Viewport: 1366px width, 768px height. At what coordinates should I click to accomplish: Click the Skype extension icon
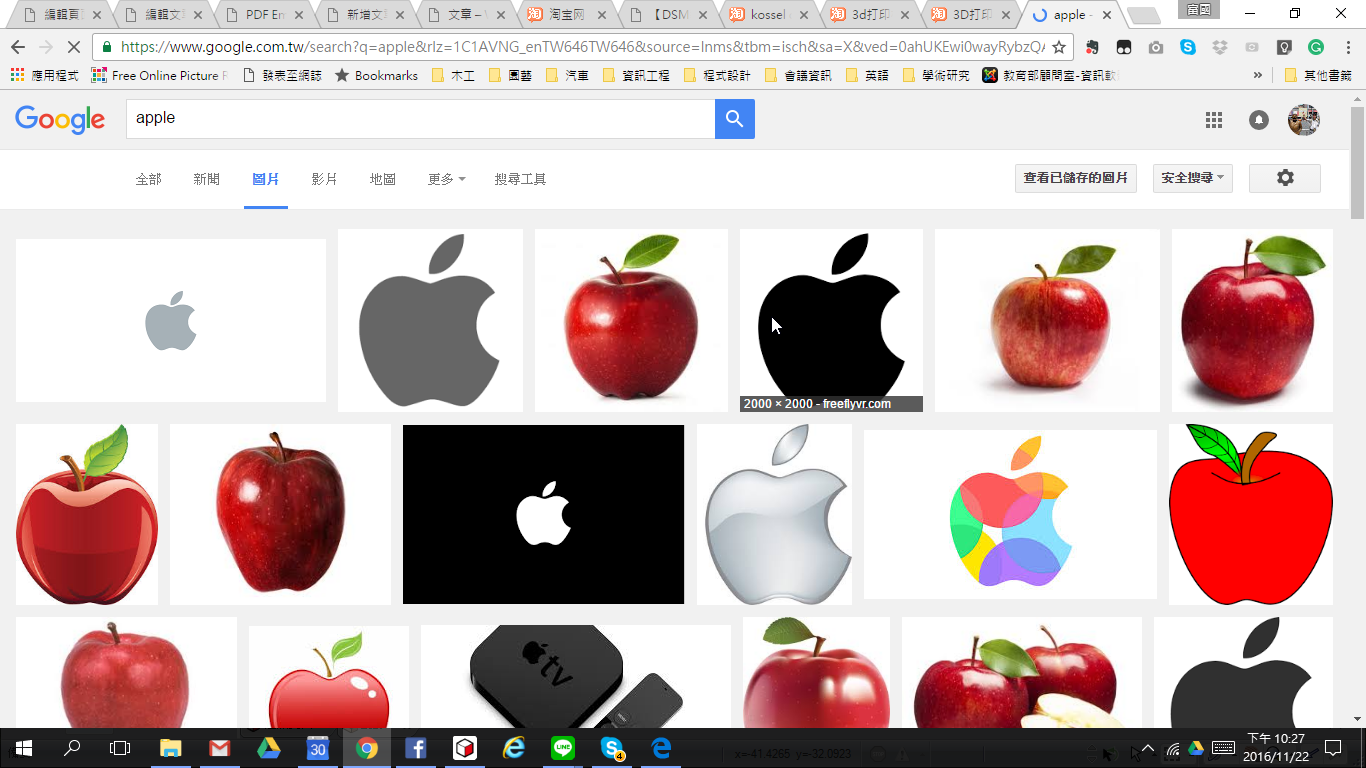(x=1188, y=47)
